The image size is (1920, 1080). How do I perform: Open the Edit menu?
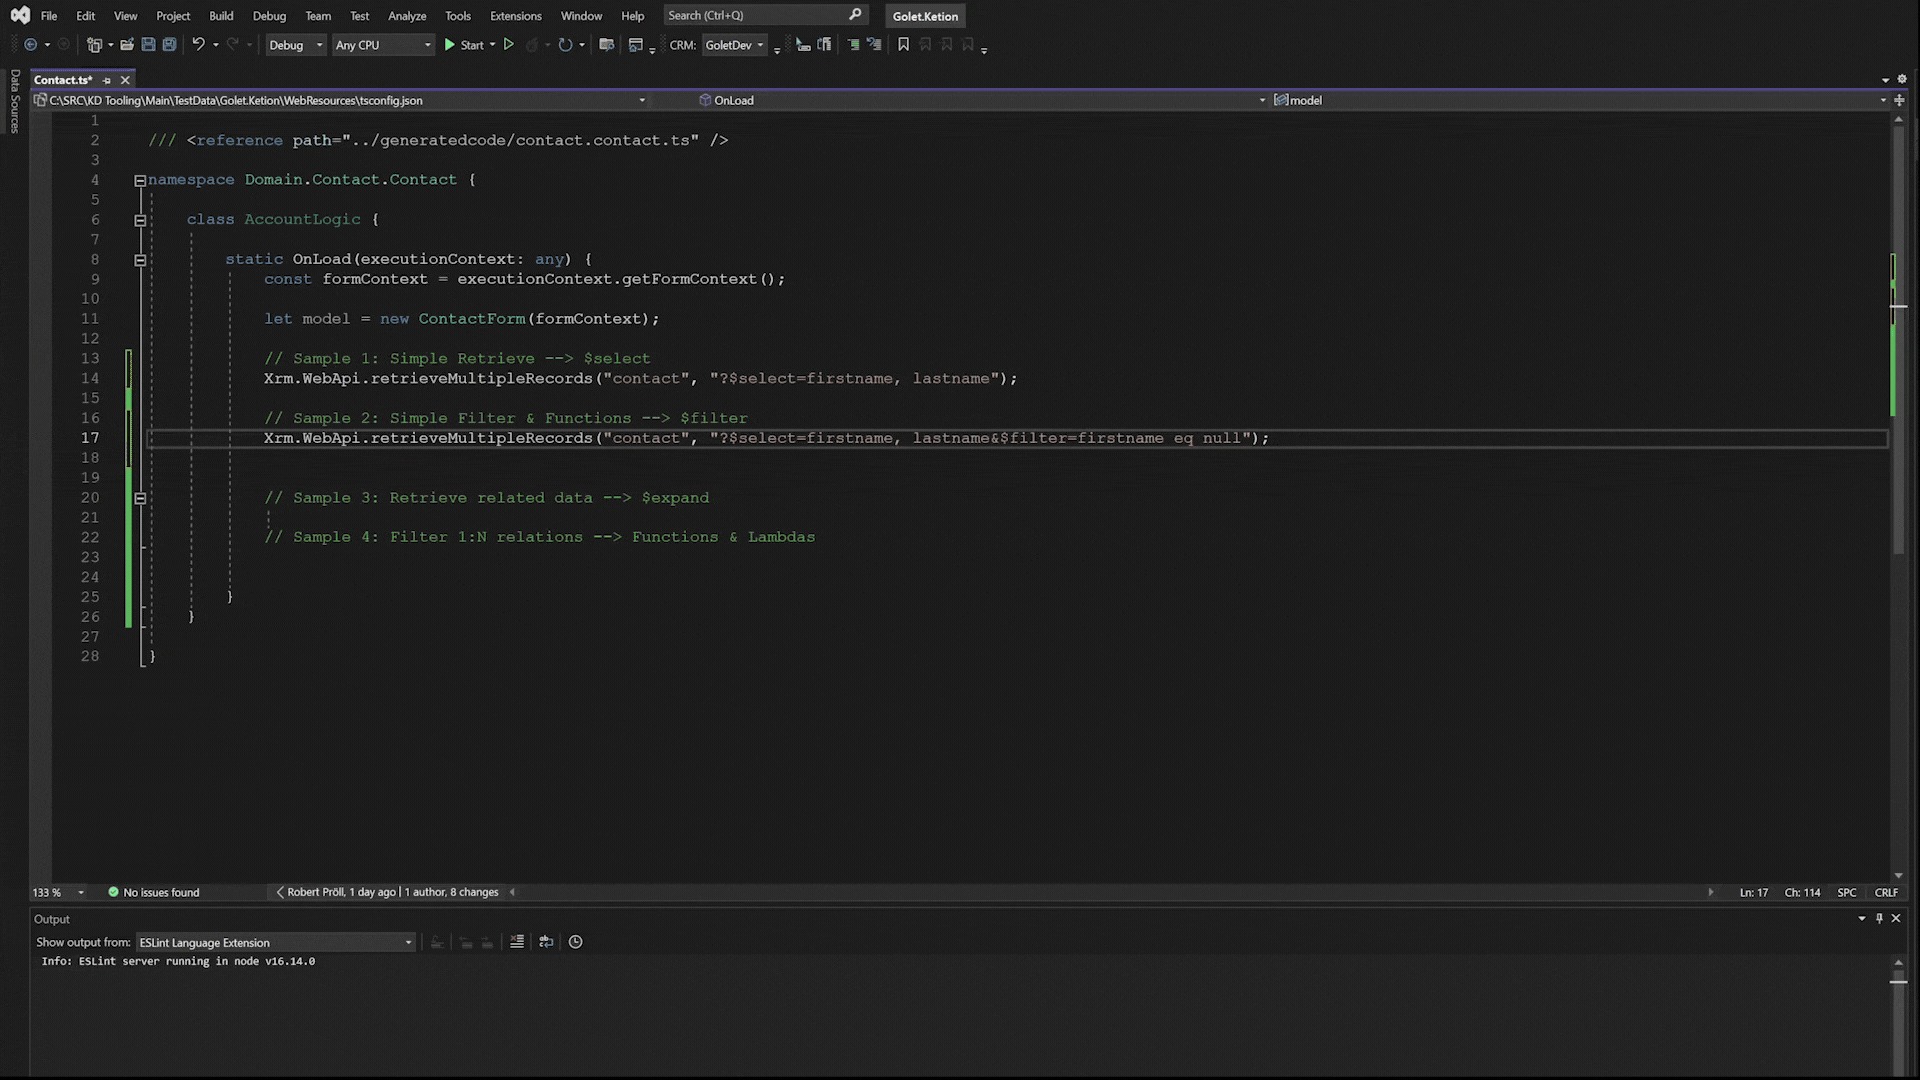[x=86, y=16]
